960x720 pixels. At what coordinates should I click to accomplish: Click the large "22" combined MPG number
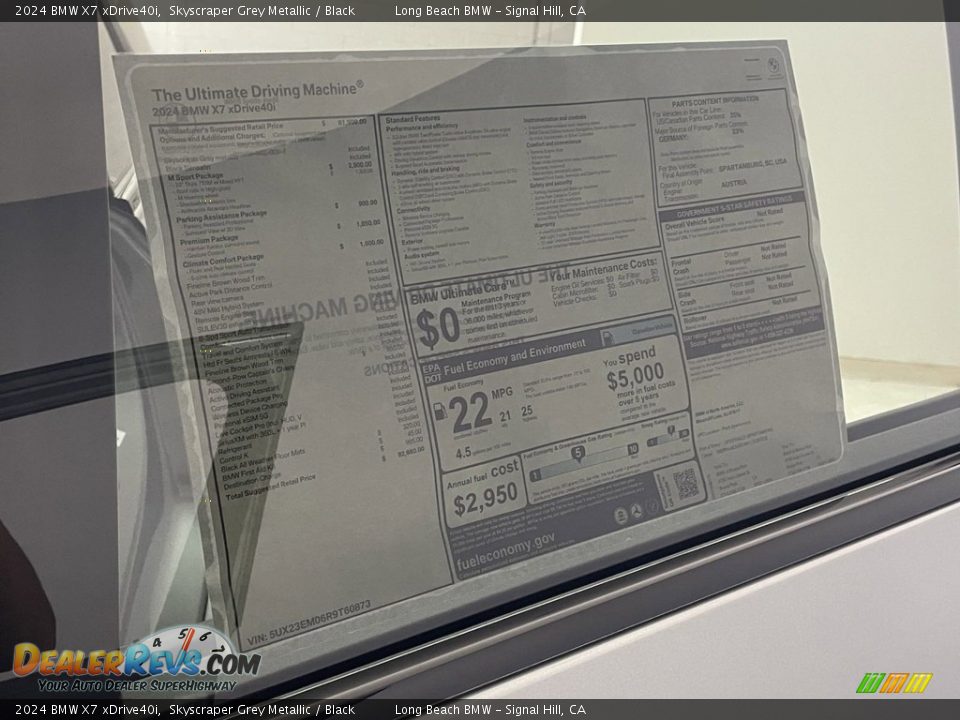[470, 411]
